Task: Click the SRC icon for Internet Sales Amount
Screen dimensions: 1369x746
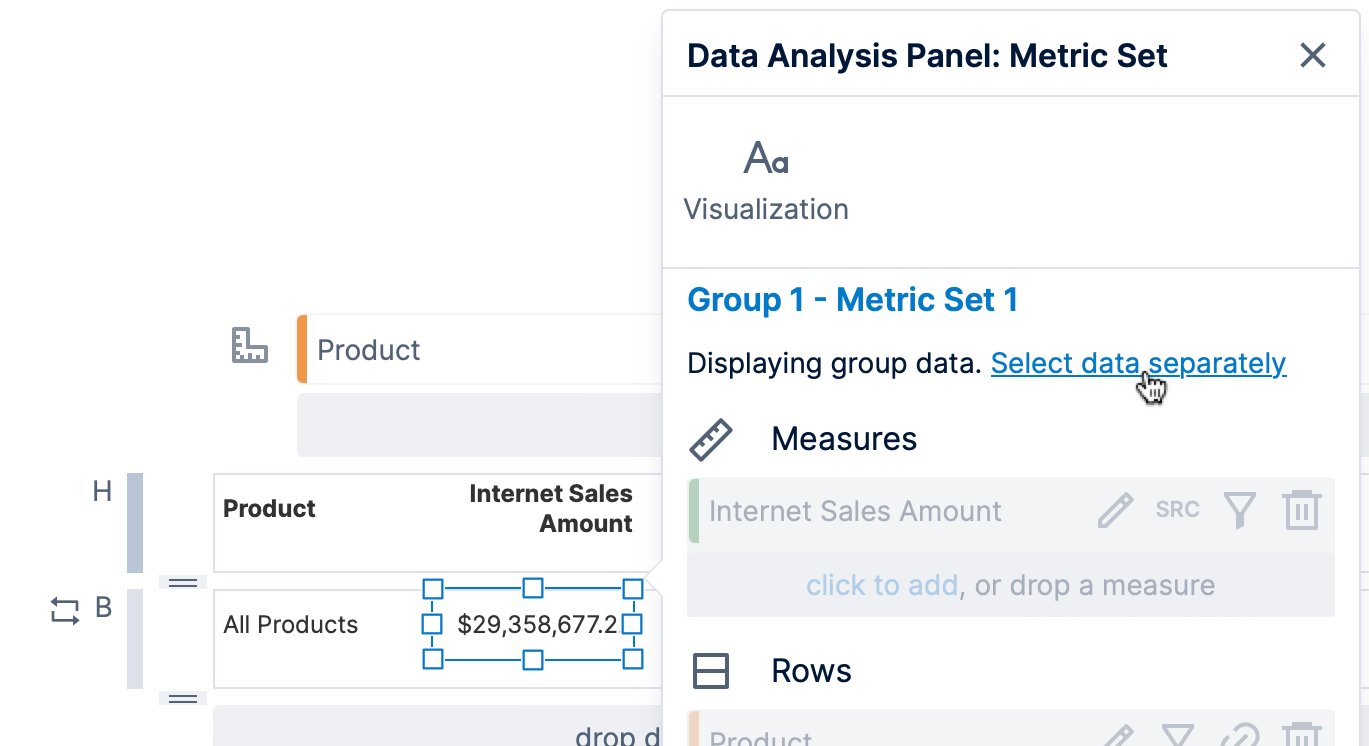Action: [x=1177, y=509]
